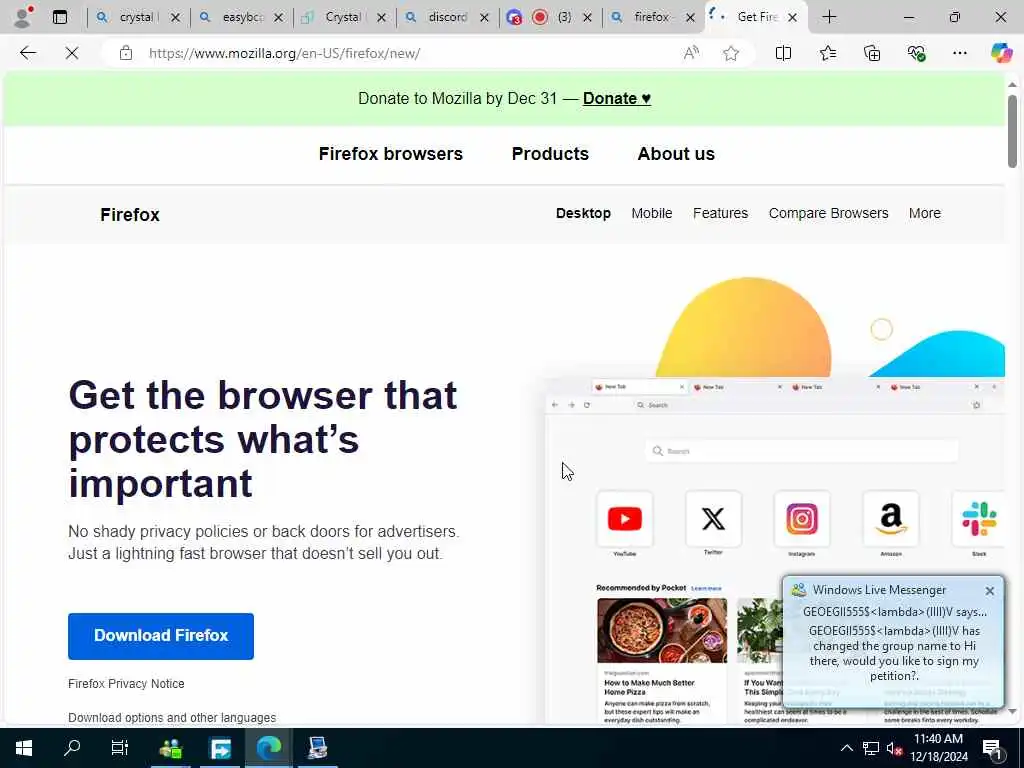
Task: Open Browser essentials heart icon
Action: pos(916,54)
